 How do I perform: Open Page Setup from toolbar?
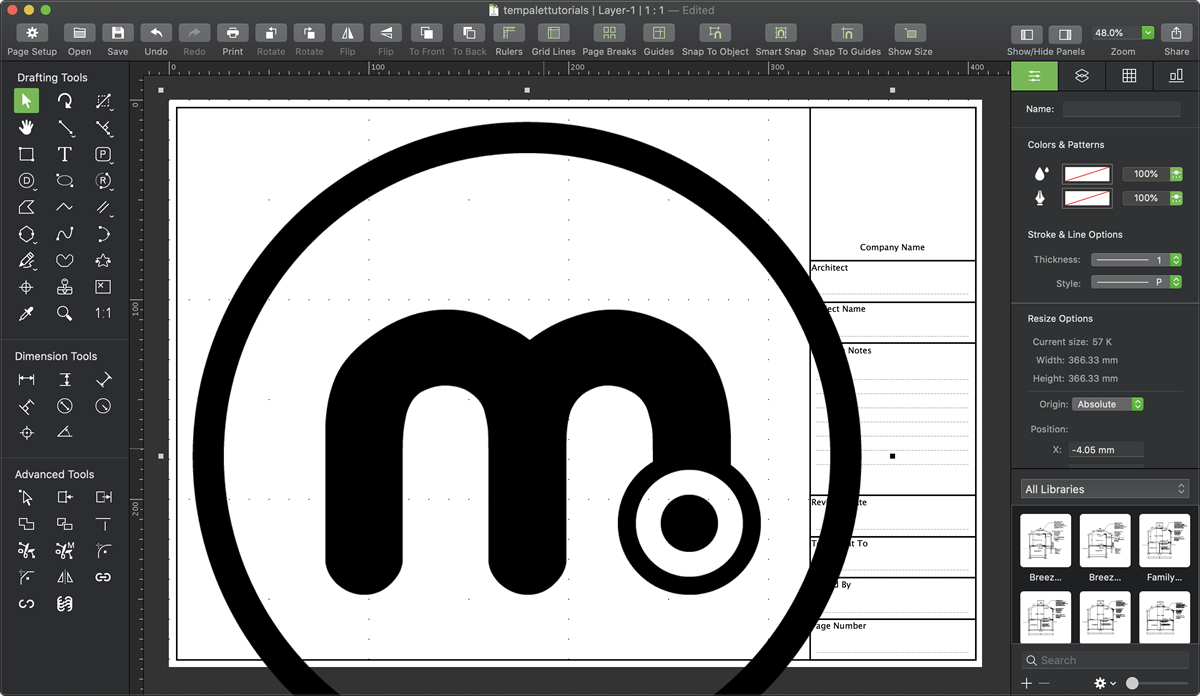click(x=32, y=33)
